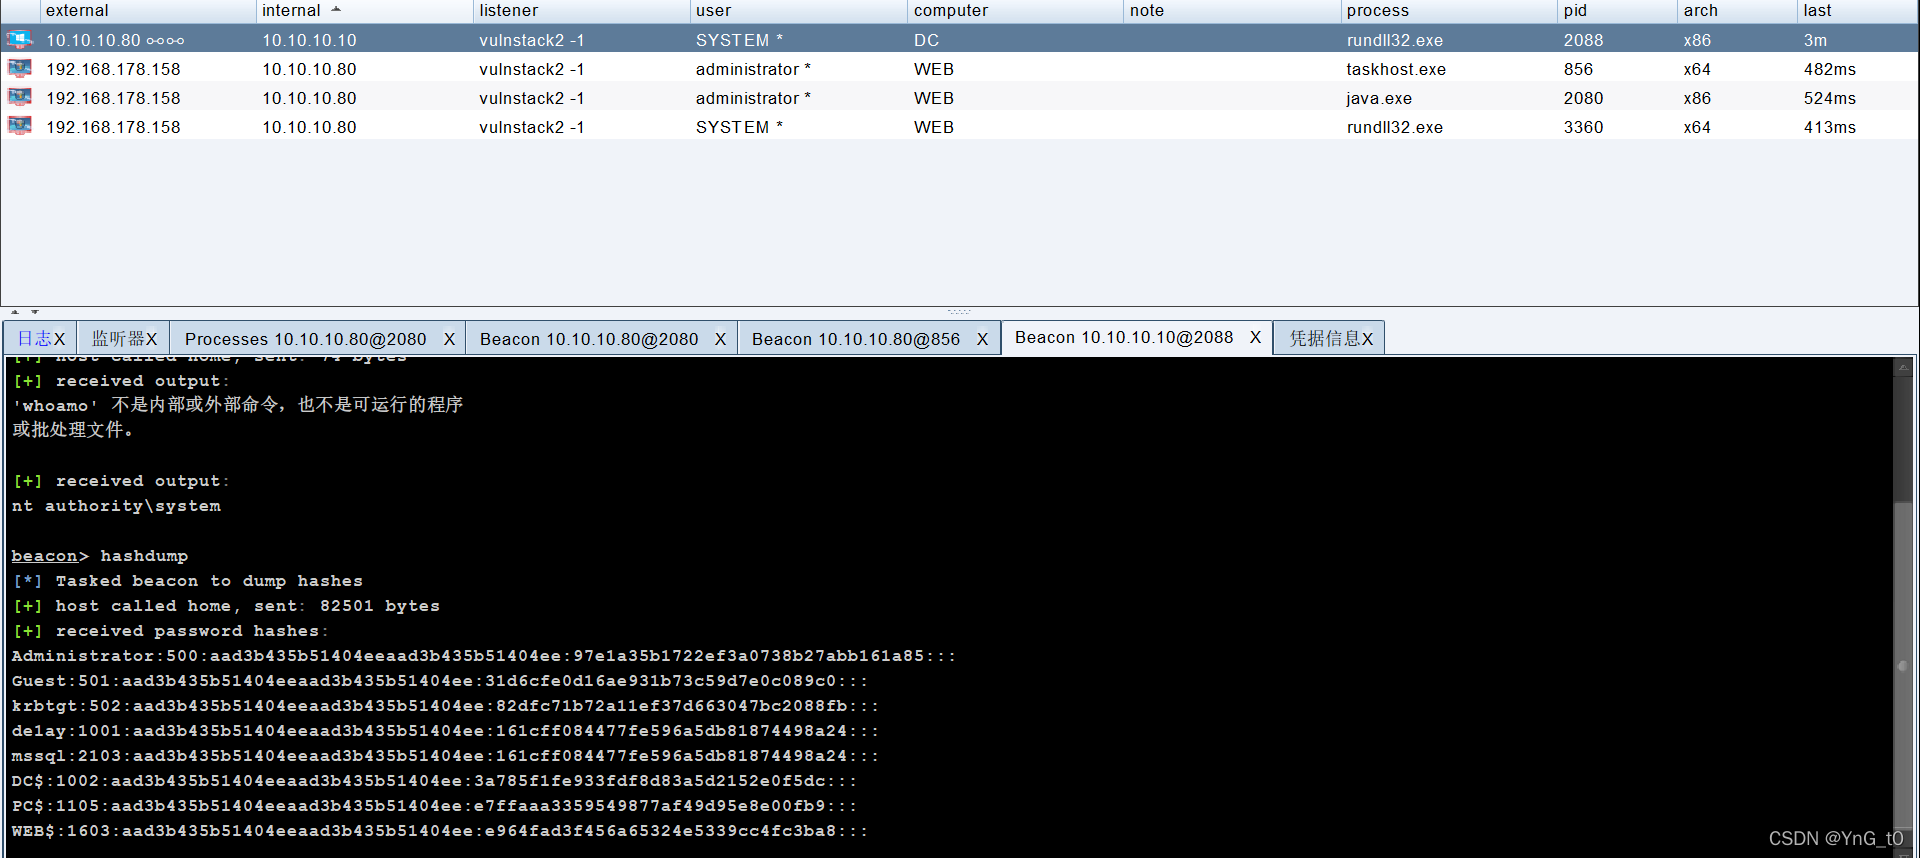Image resolution: width=1920 pixels, height=858 pixels.
Task: Close Beacon 10.10.10.10@2088 tab
Action: pyautogui.click(x=1255, y=337)
